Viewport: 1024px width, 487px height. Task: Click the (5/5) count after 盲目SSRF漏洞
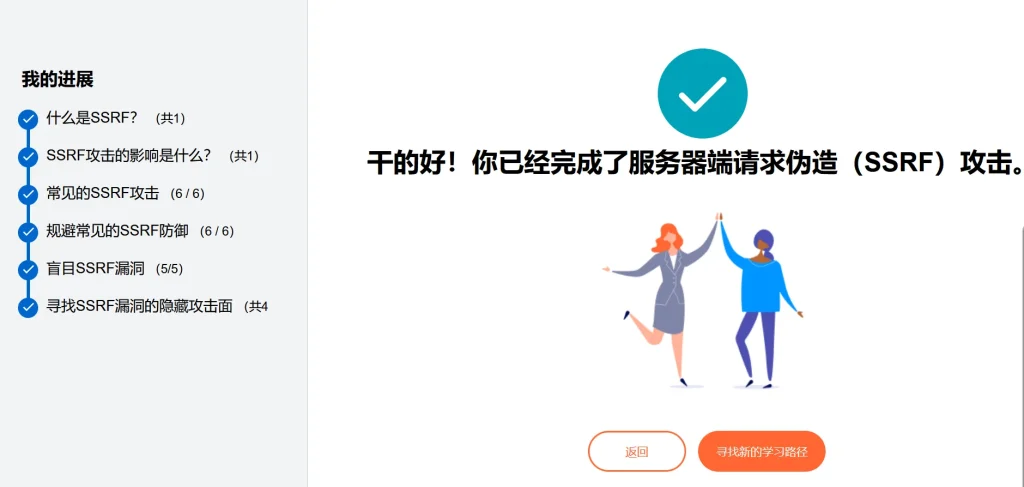165,268
